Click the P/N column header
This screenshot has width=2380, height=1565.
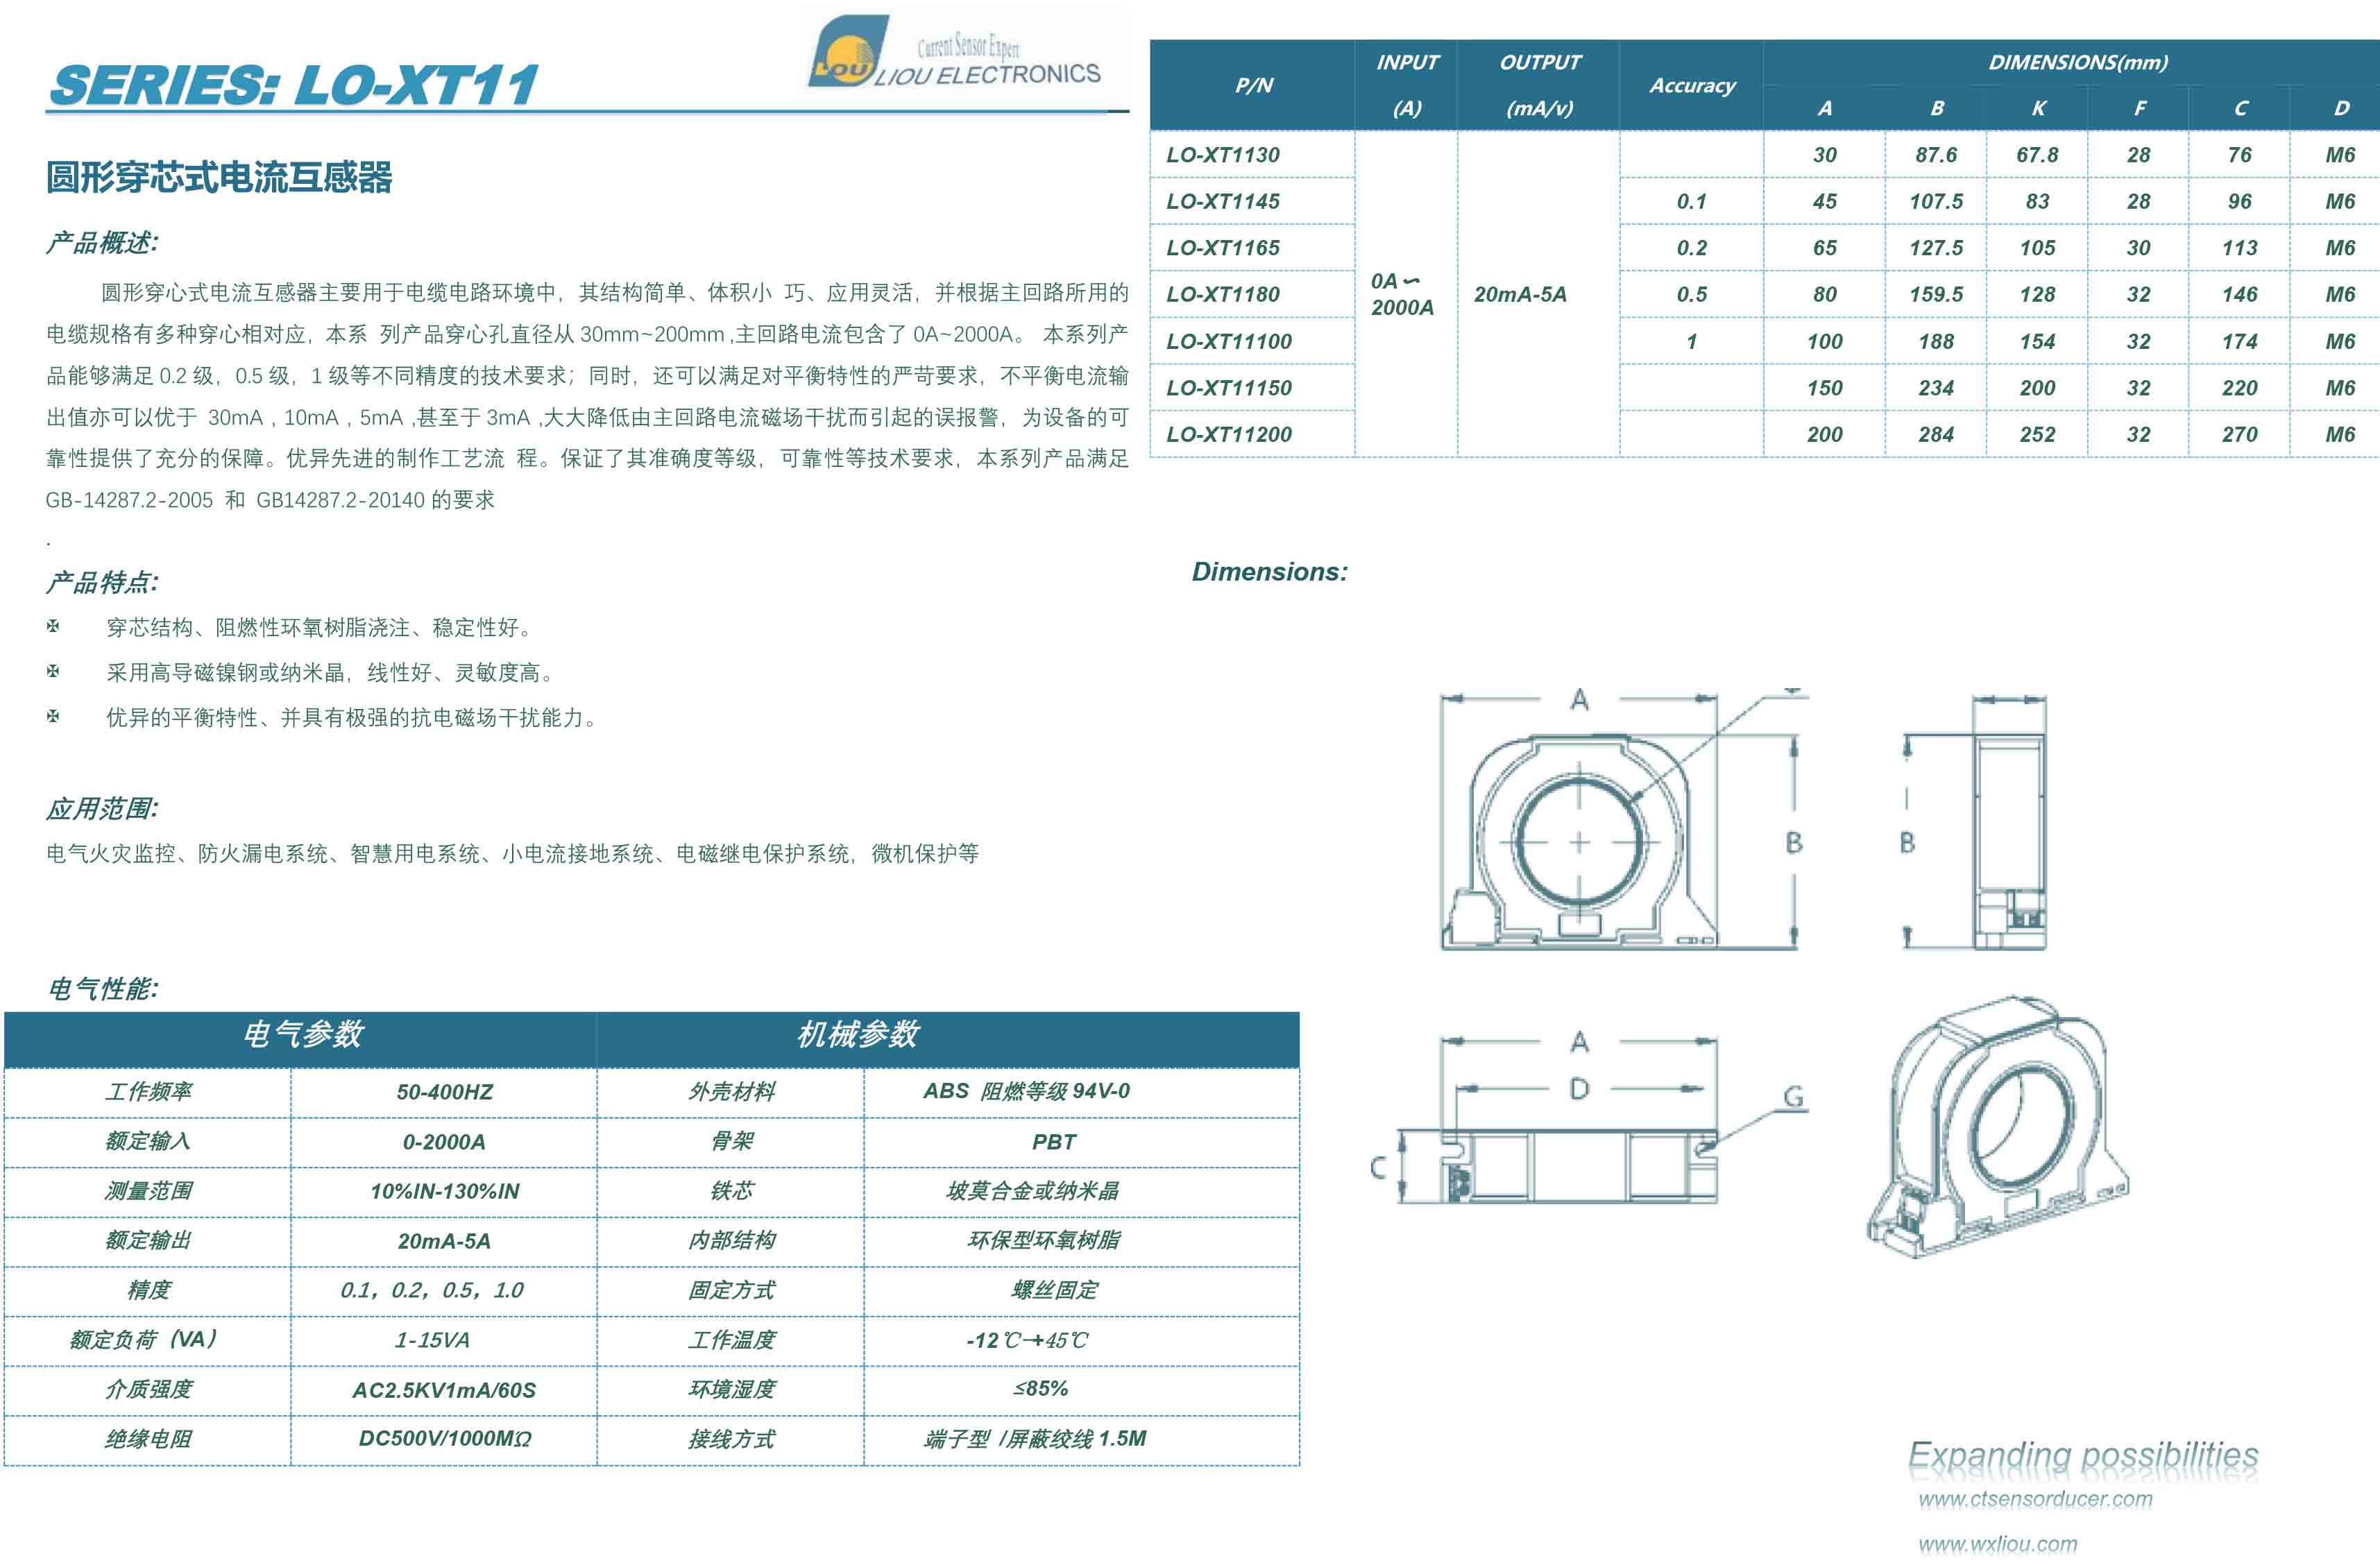click(x=1253, y=85)
